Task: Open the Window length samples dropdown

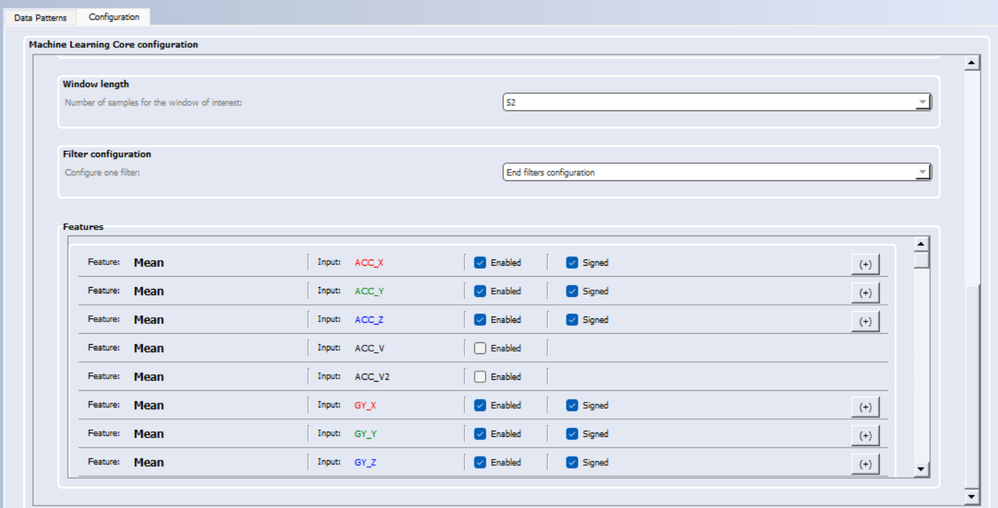Action: (x=923, y=102)
